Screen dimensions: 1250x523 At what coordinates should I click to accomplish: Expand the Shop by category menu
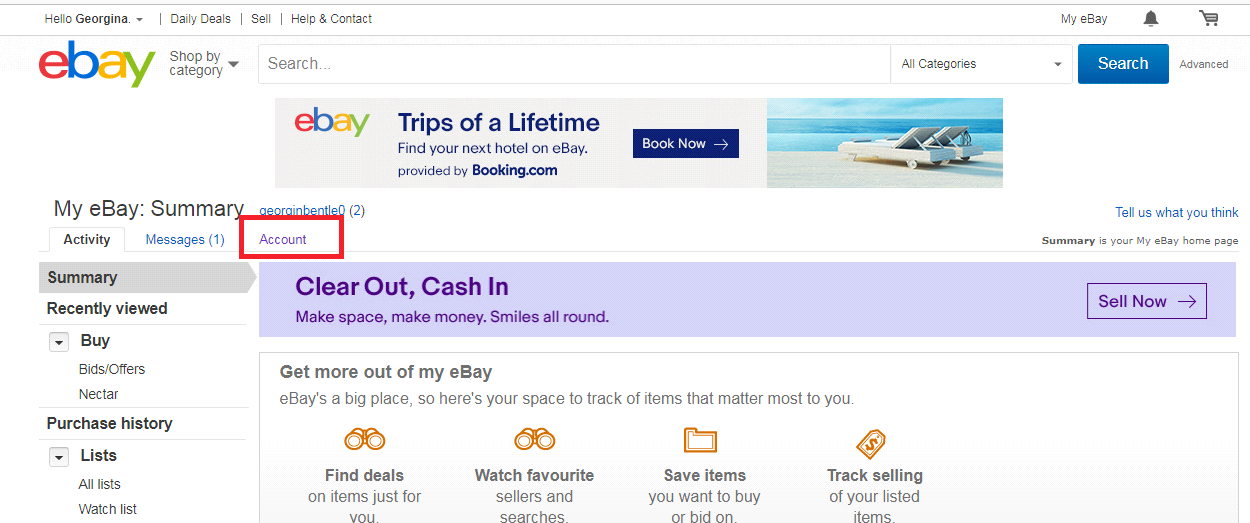204,64
